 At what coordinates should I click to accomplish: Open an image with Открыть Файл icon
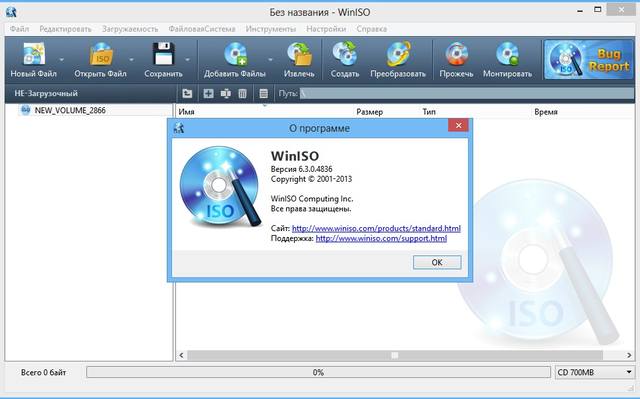[100, 54]
